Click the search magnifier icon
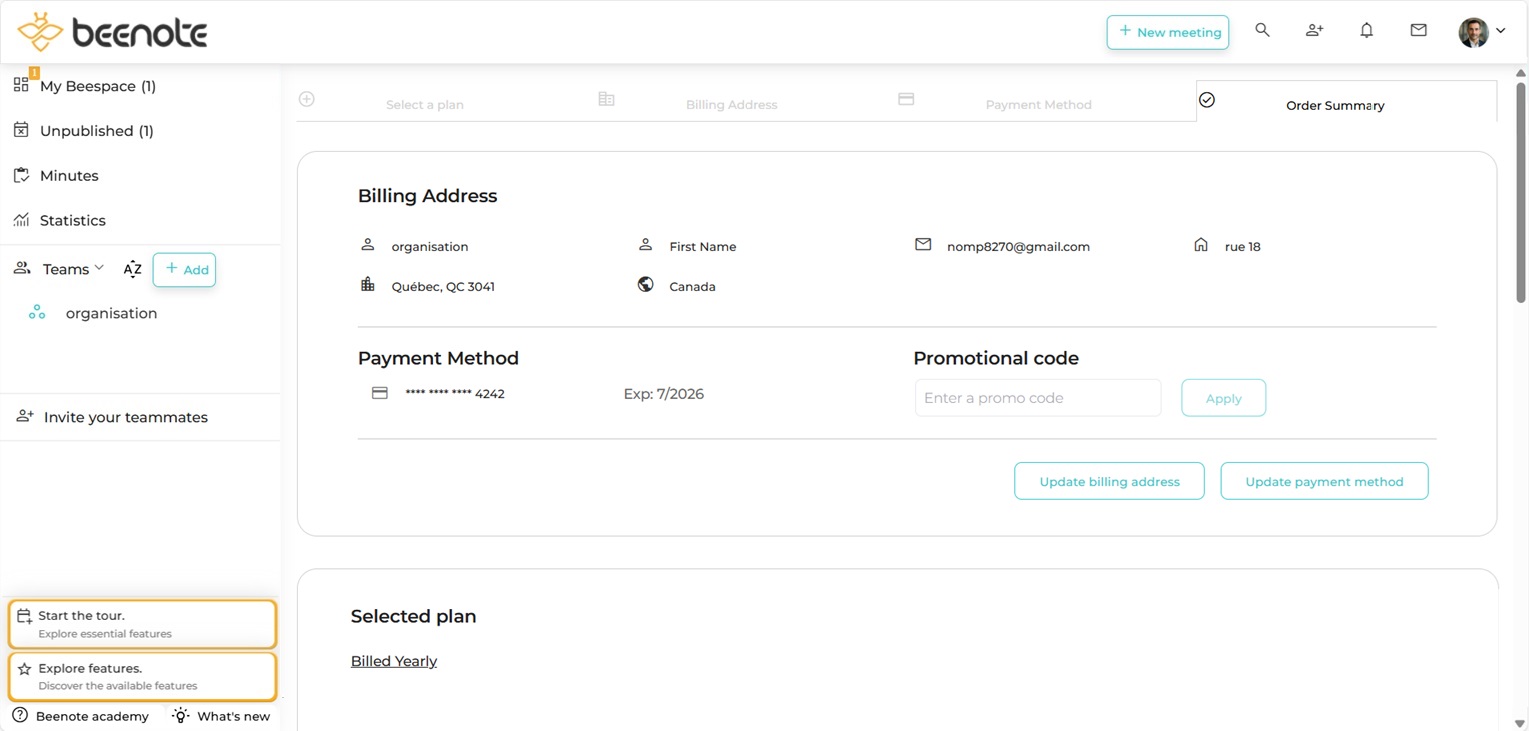Image resolution: width=1529 pixels, height=731 pixels. point(1262,31)
